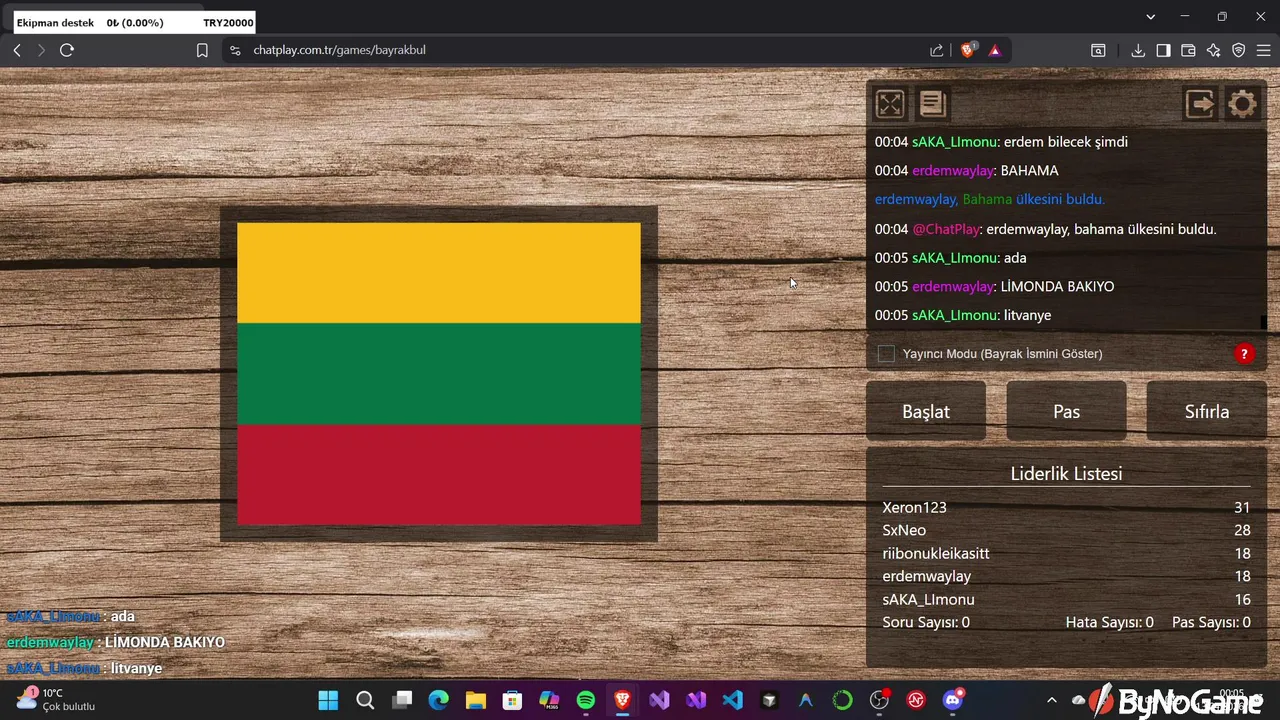Toggle the browser sidebar panel icon
The width and height of the screenshot is (1280, 720).
click(x=1163, y=50)
